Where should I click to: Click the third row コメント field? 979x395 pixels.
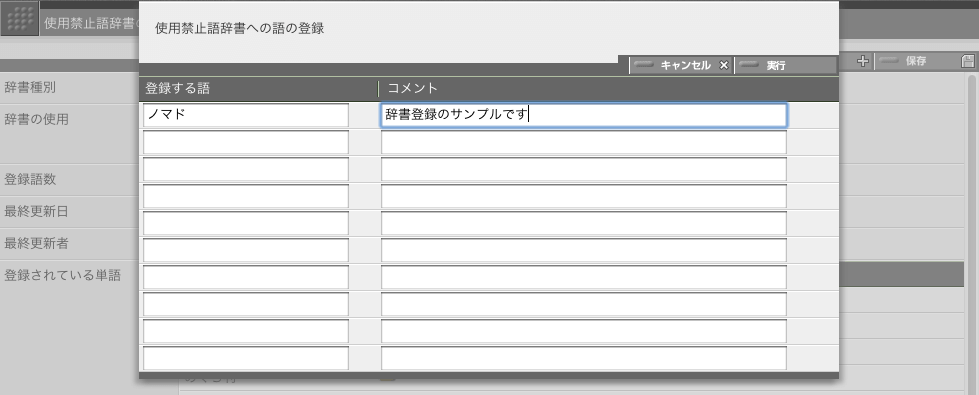pos(584,169)
